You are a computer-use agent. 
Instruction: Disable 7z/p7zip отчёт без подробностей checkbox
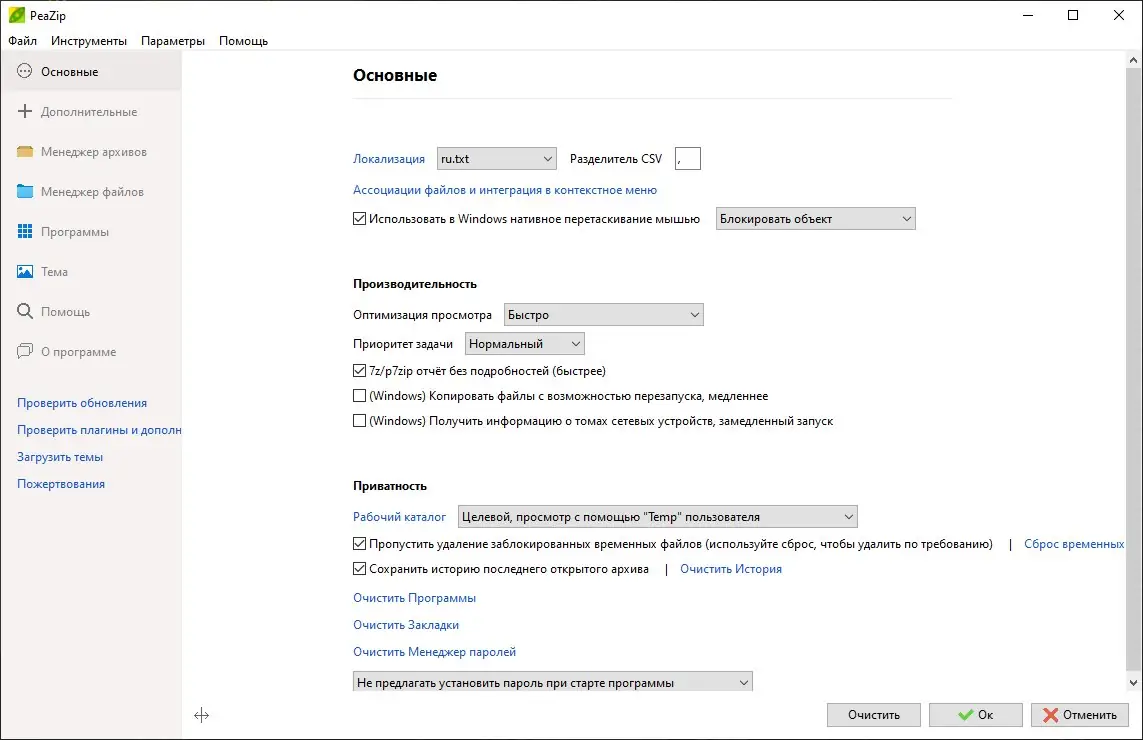point(360,371)
